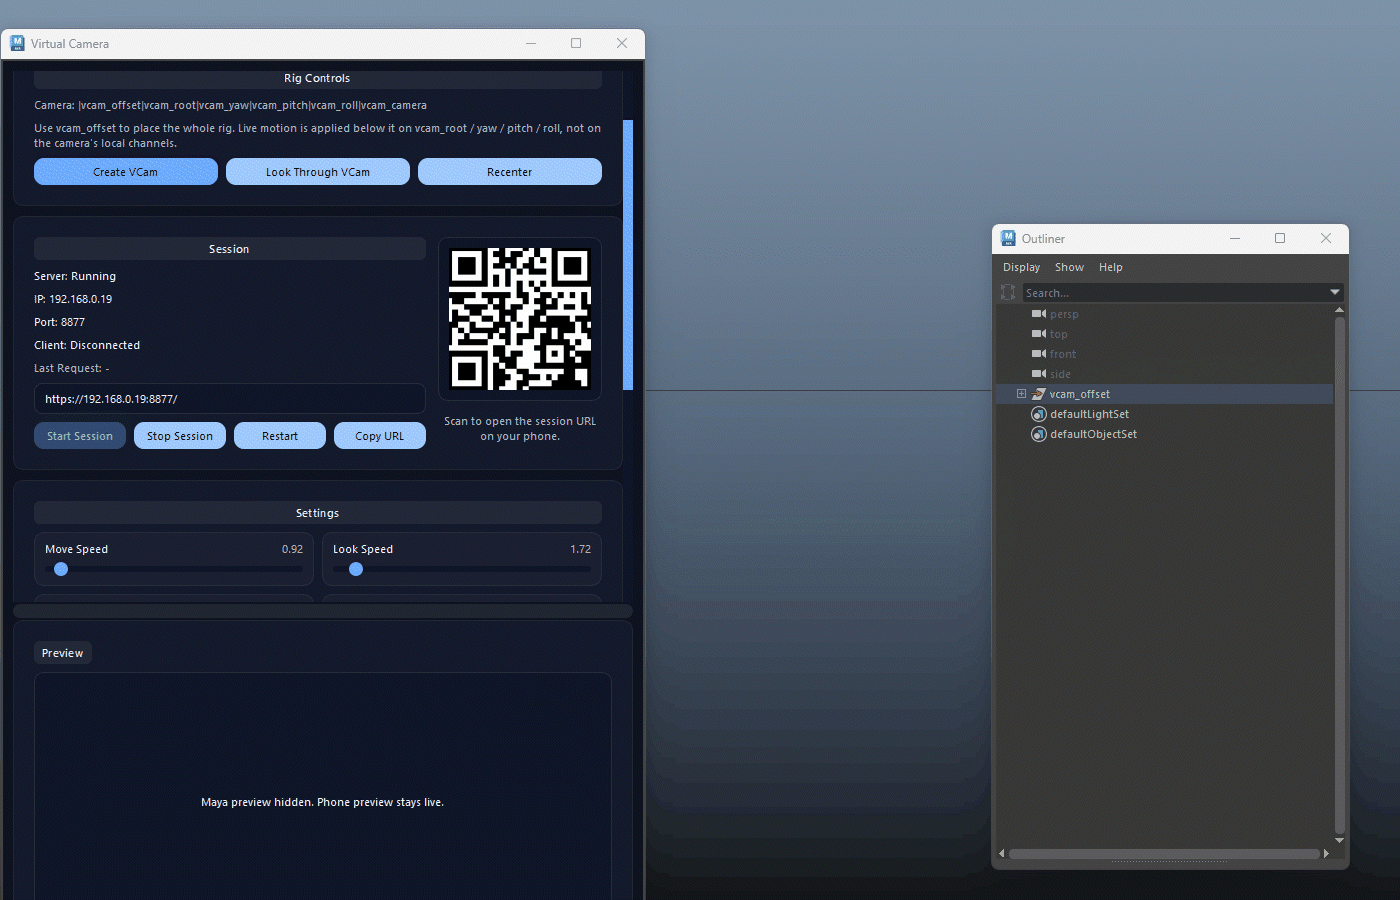Image resolution: width=1400 pixels, height=900 pixels.
Task: Close the Outliner window
Action: click(1326, 238)
